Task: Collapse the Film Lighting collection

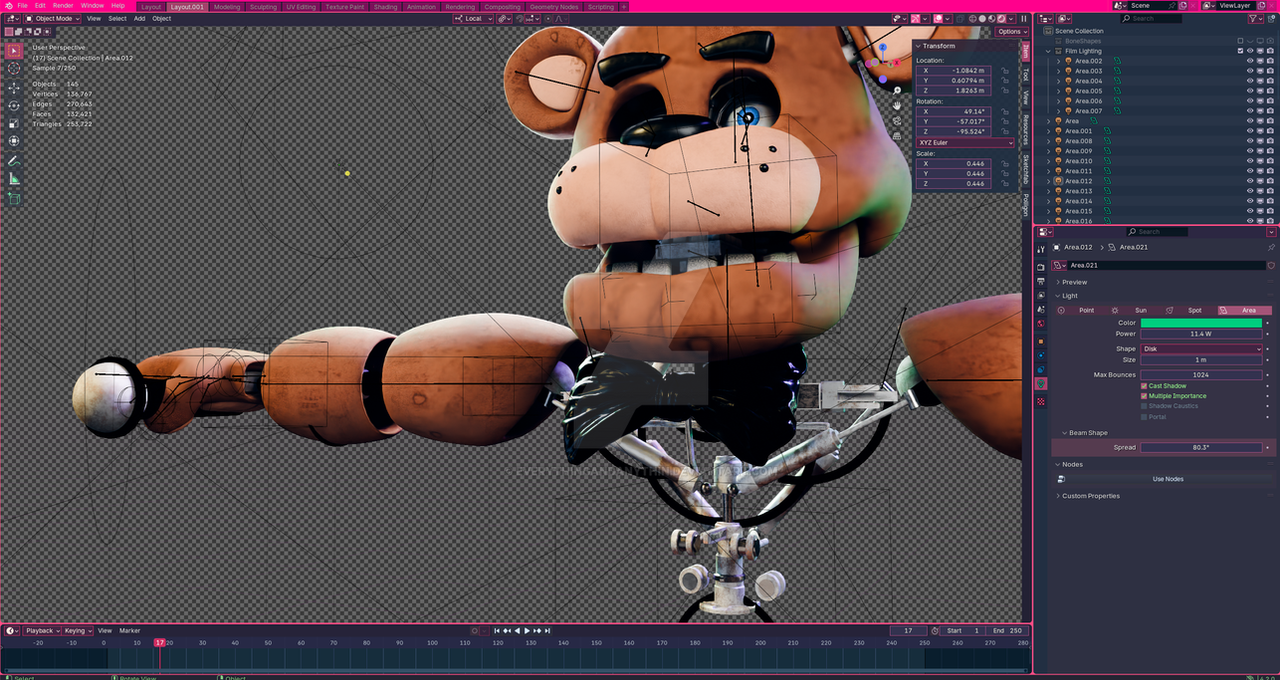Action: coord(1049,51)
